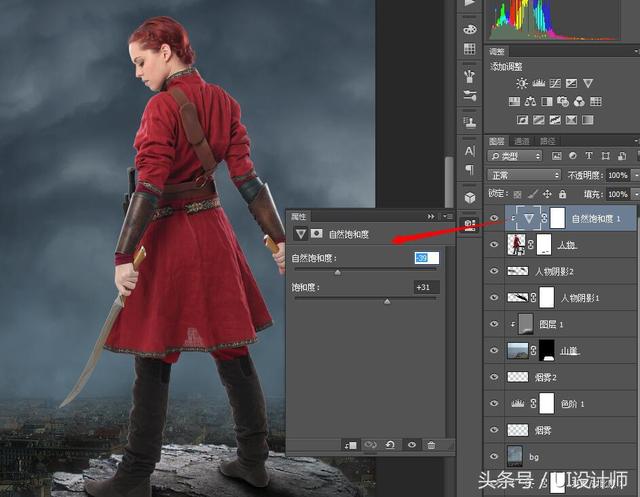The width and height of the screenshot is (640, 497).
Task: Open the 正常 blend mode dropdown
Action: [x=524, y=175]
